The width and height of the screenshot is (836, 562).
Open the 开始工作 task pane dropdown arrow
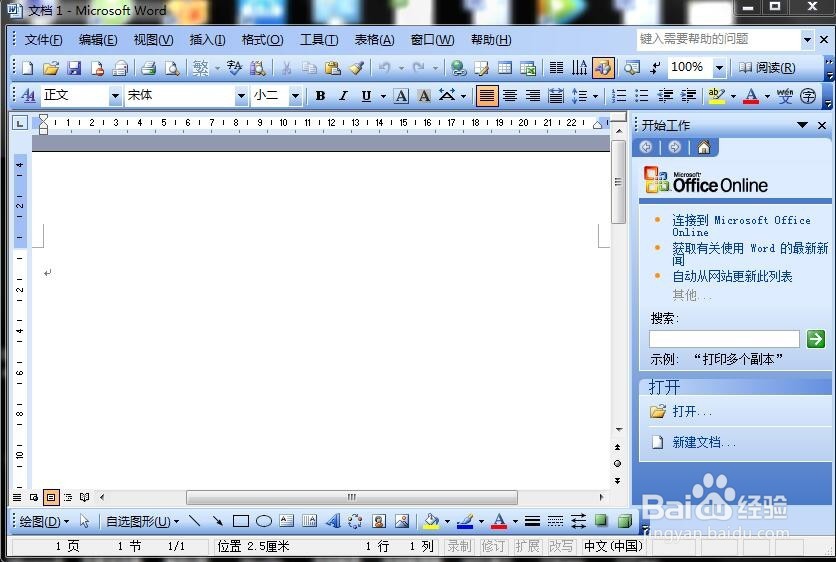coord(802,125)
